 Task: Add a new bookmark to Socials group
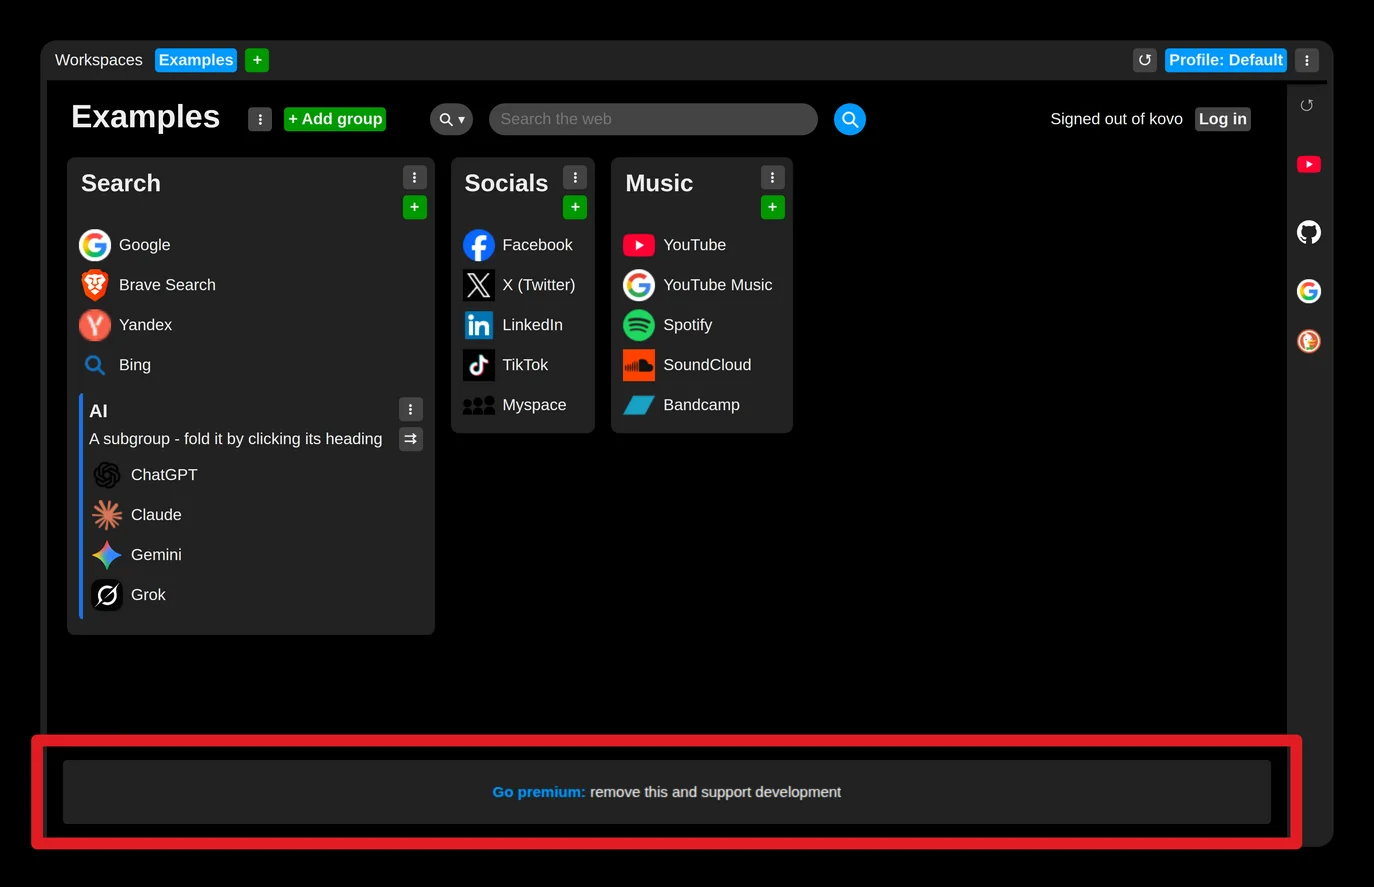click(x=575, y=207)
